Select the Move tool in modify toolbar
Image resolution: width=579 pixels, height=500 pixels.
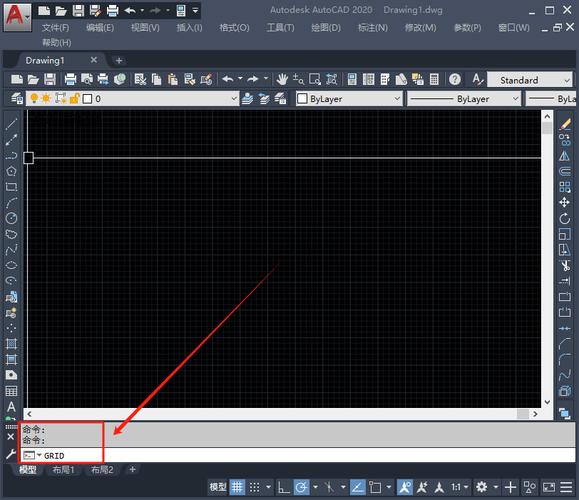click(x=564, y=202)
